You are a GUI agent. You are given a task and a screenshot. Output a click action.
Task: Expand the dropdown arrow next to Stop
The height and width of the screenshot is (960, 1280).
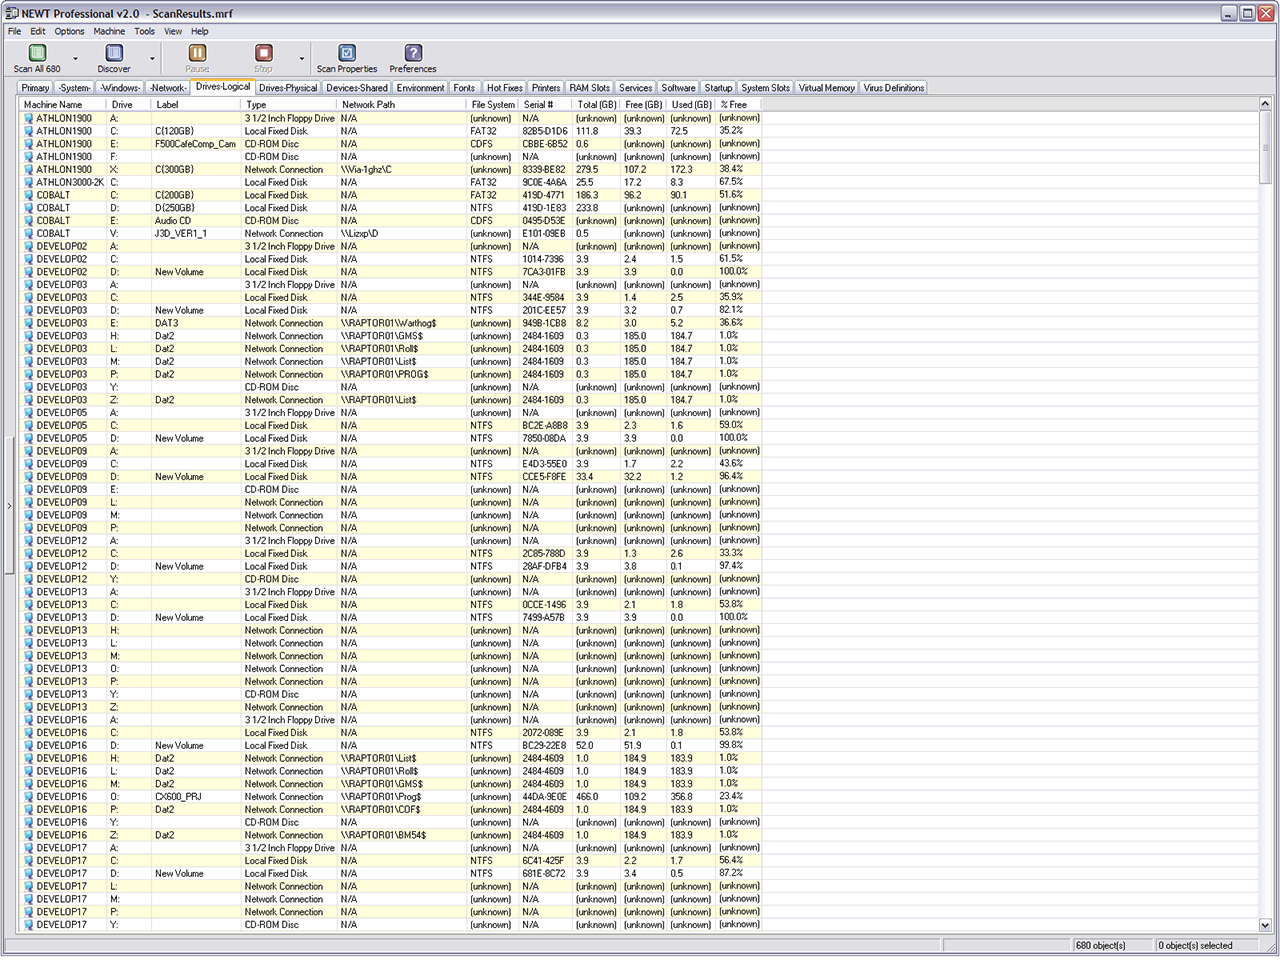tap(301, 59)
